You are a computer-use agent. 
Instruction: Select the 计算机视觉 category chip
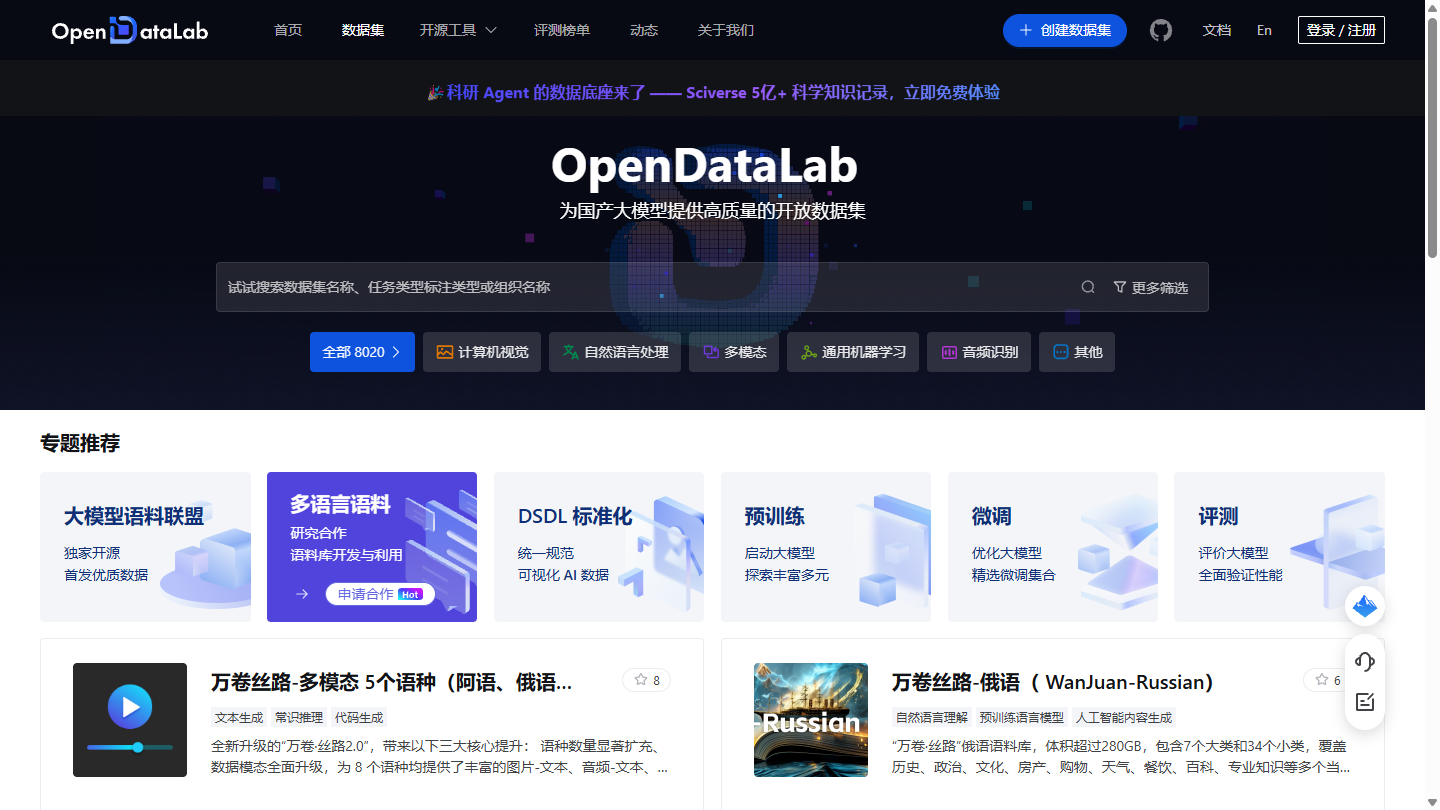click(482, 352)
